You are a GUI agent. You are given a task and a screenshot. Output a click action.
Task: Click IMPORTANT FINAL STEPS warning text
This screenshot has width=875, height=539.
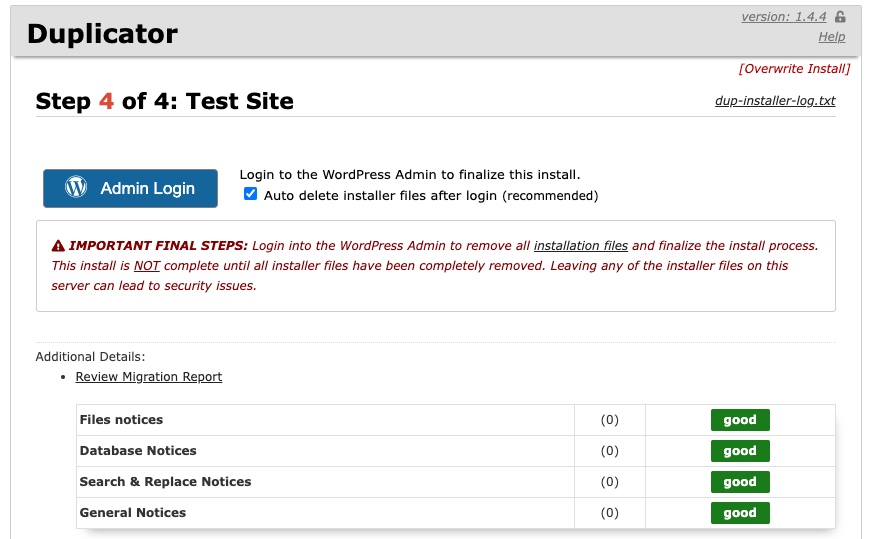[x=158, y=246]
